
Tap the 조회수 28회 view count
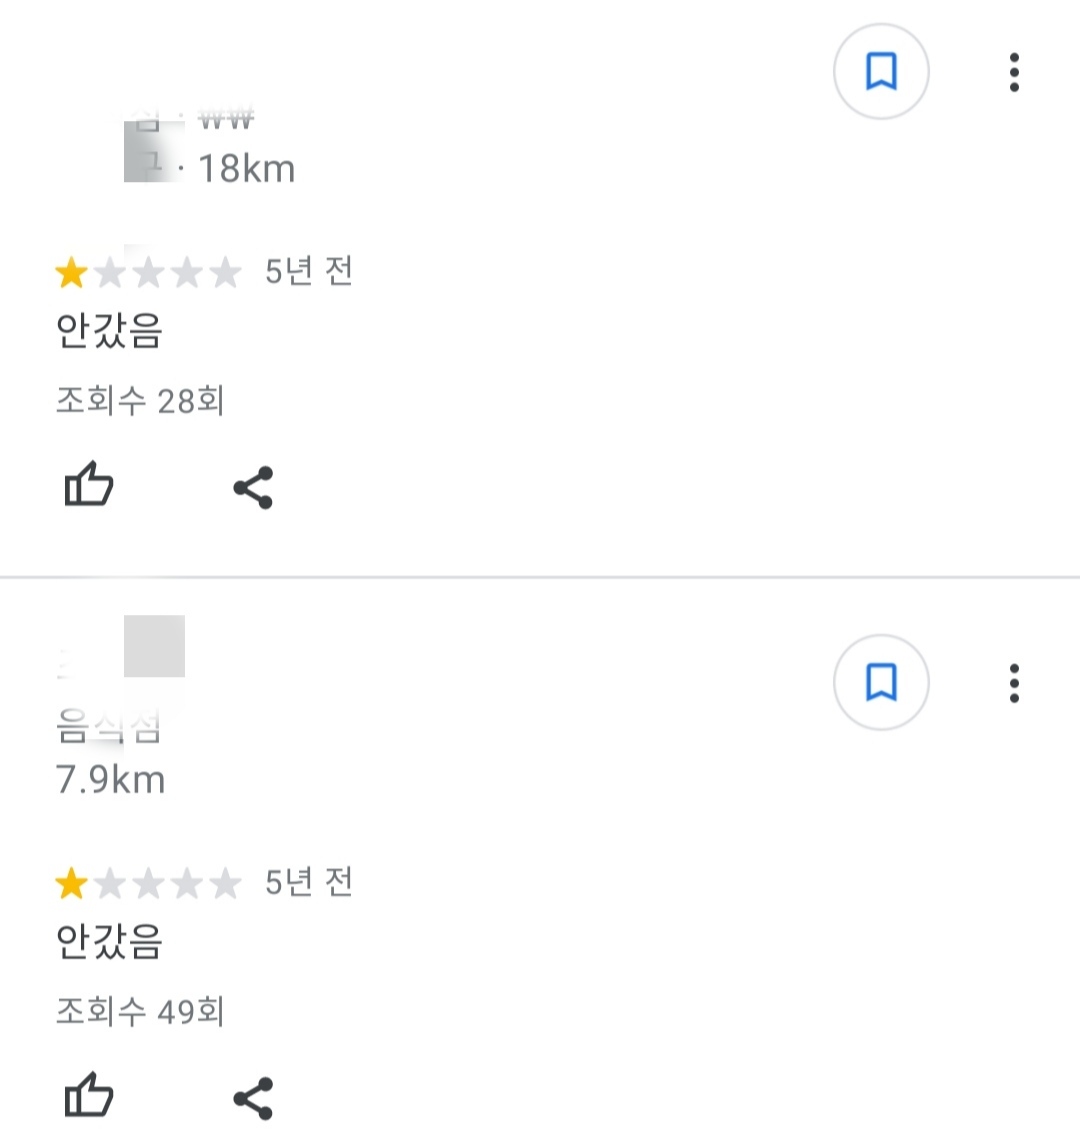140,400
